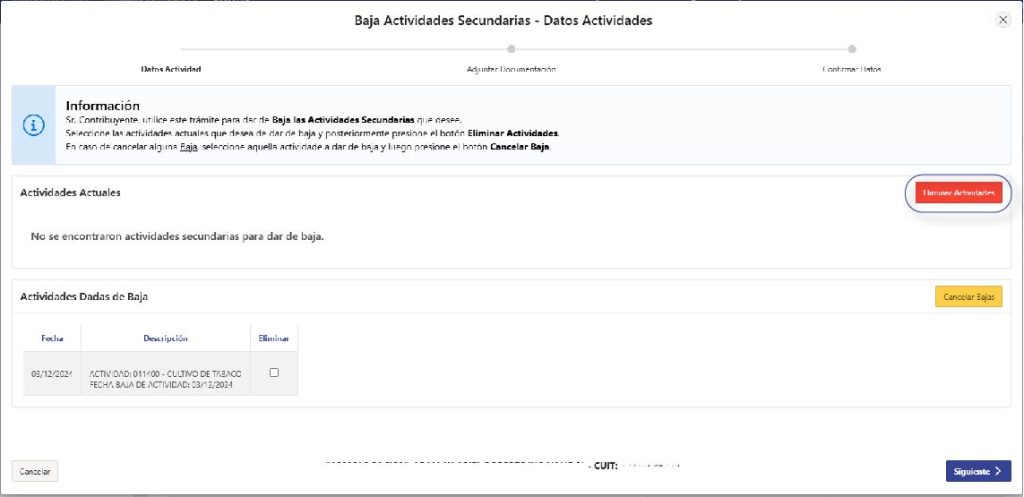Click the Actividades Dadas de Baja heading
The height and width of the screenshot is (497, 1024).
85,297
